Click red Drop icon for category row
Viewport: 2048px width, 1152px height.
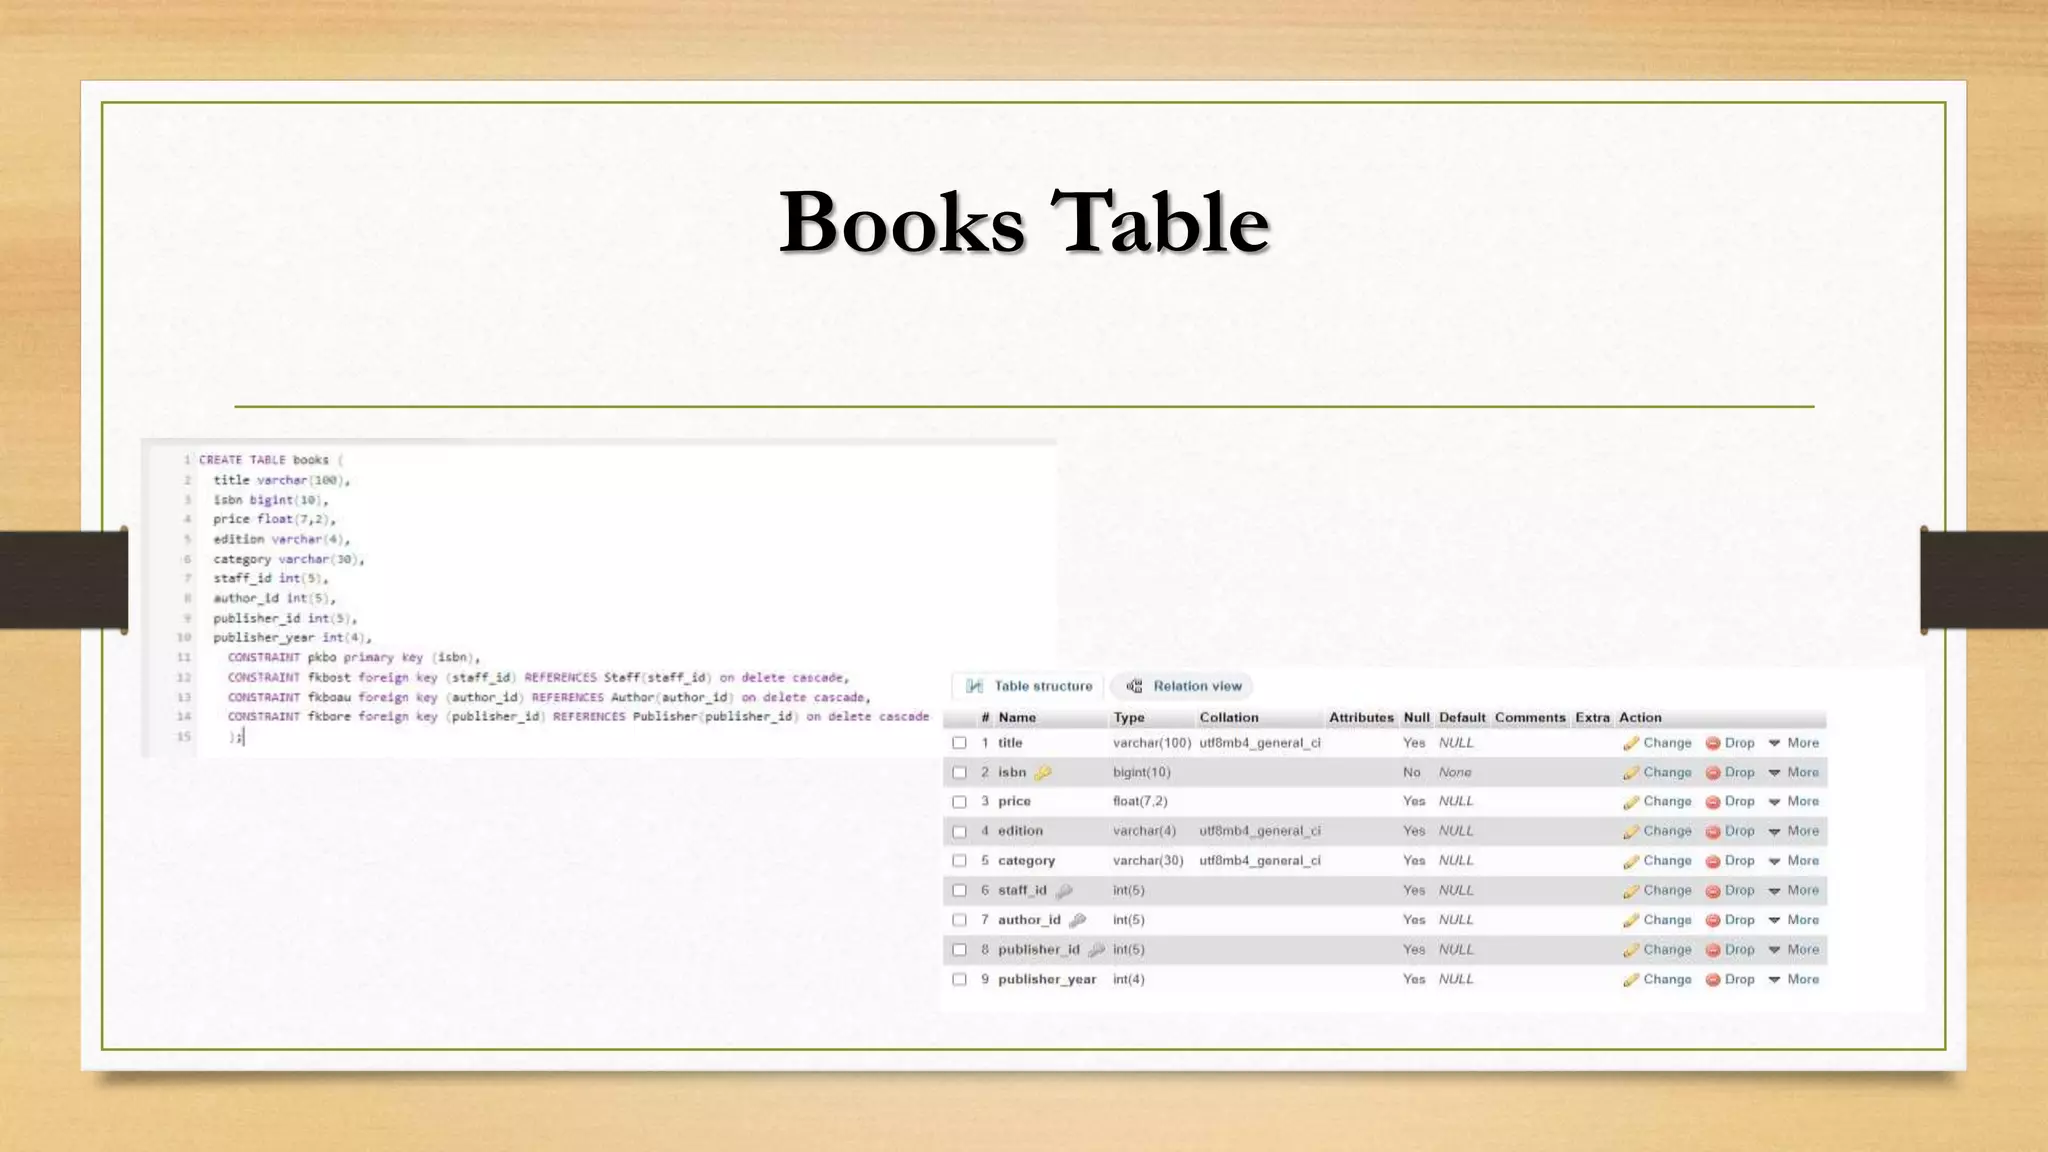coord(1713,860)
